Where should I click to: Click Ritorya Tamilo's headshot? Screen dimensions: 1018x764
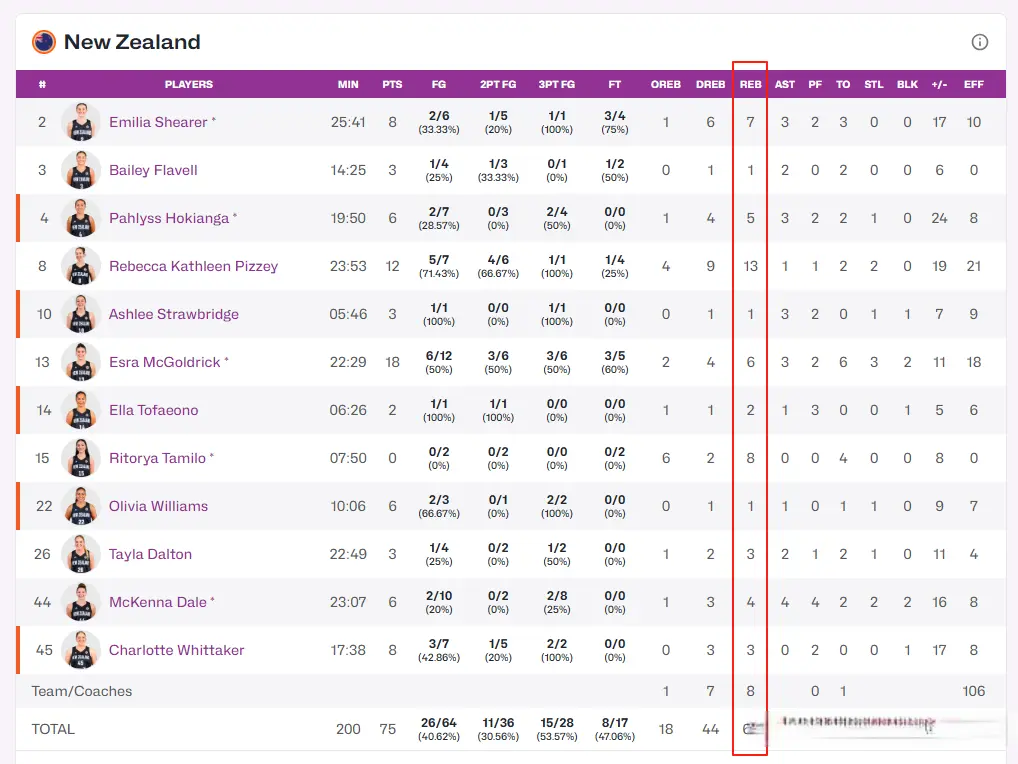coord(81,458)
